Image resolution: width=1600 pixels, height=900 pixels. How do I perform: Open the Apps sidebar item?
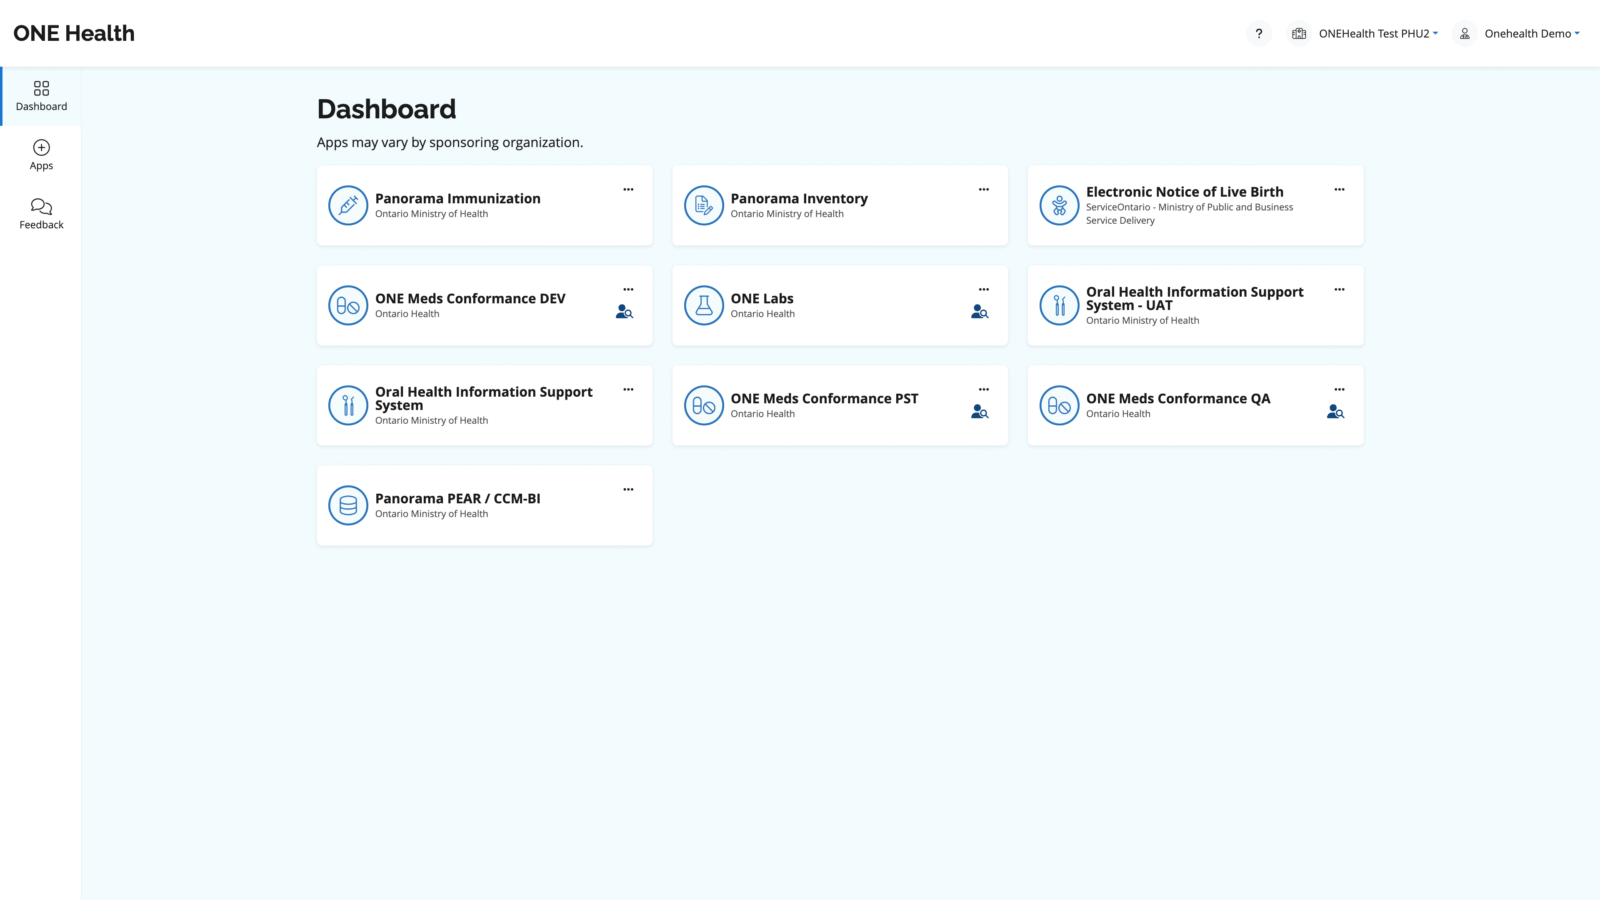click(41, 155)
